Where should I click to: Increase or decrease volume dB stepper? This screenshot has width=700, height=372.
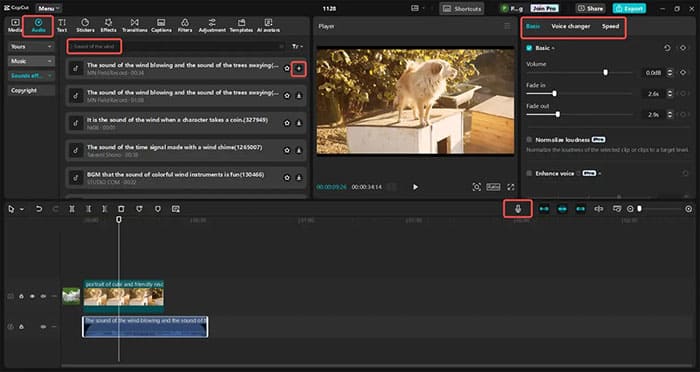tap(669, 72)
